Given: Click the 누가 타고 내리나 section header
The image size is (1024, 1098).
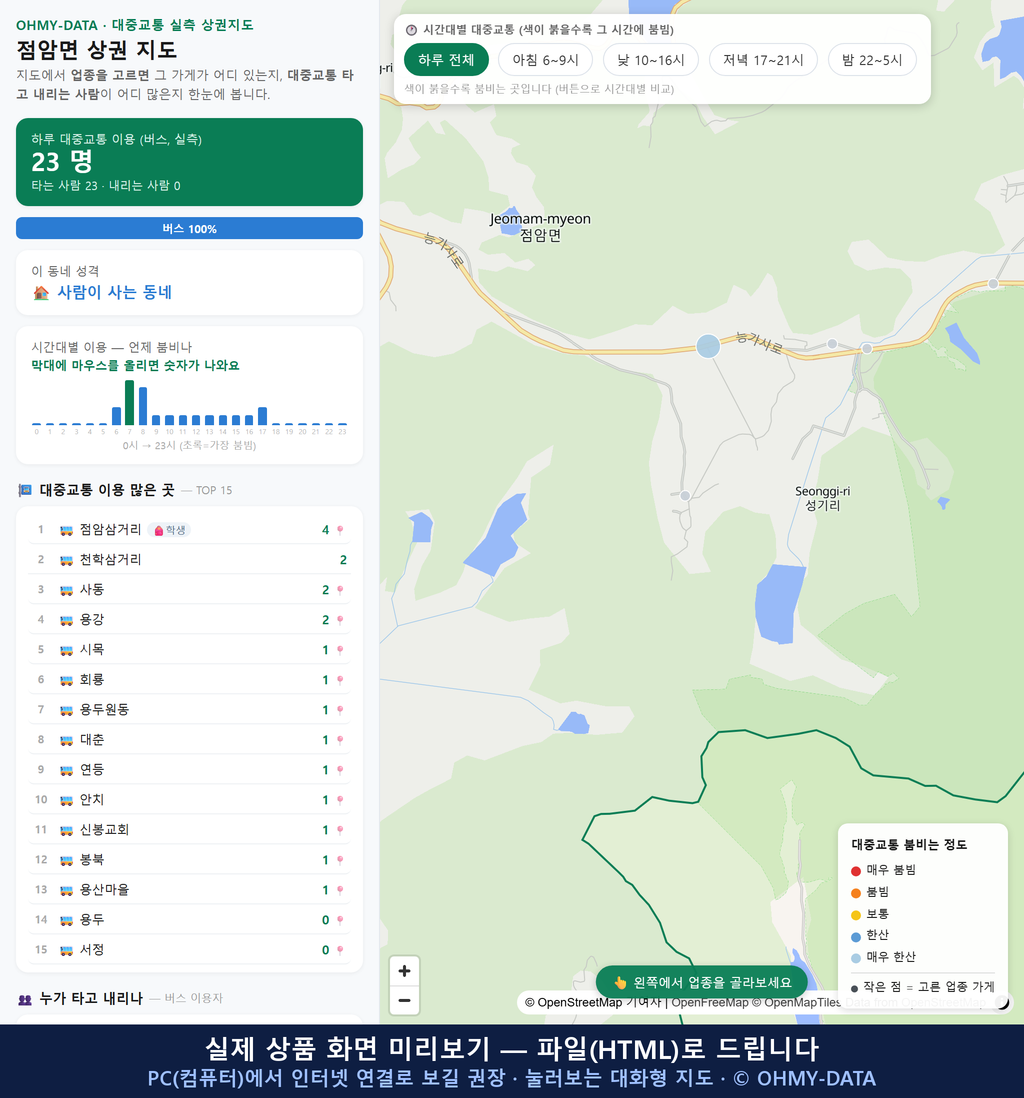Looking at the screenshot, I should click(91, 999).
